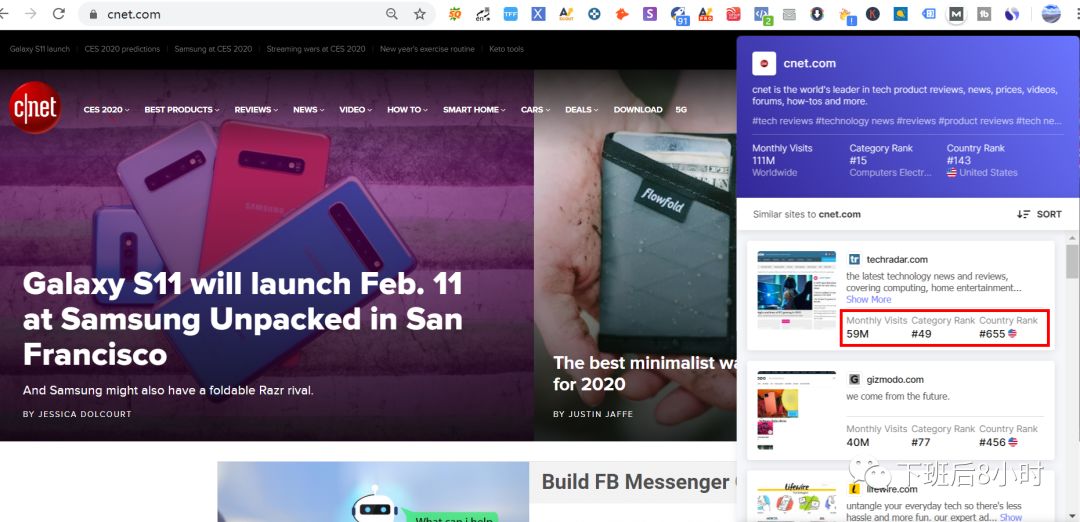The height and width of the screenshot is (522, 1080).
Task: Open the 'Samsung at CES 2020' trending link
Action: pos(213,49)
